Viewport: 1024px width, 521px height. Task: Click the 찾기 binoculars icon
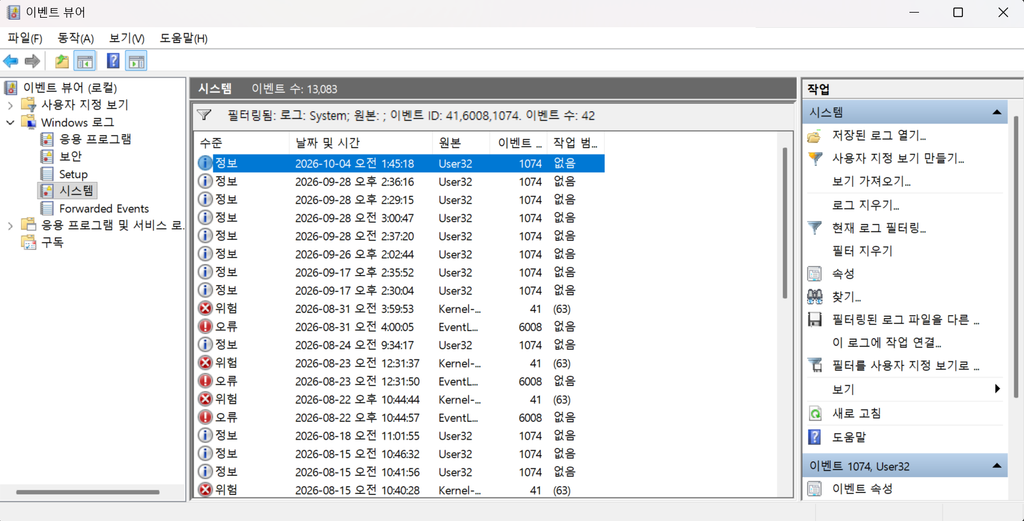pyautogui.click(x=814, y=296)
